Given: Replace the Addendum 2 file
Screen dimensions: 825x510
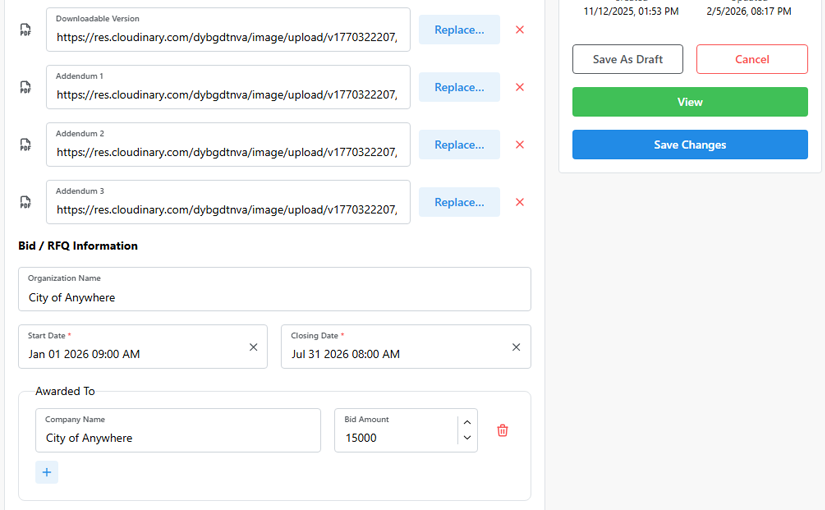Looking at the screenshot, I should 459,145.
